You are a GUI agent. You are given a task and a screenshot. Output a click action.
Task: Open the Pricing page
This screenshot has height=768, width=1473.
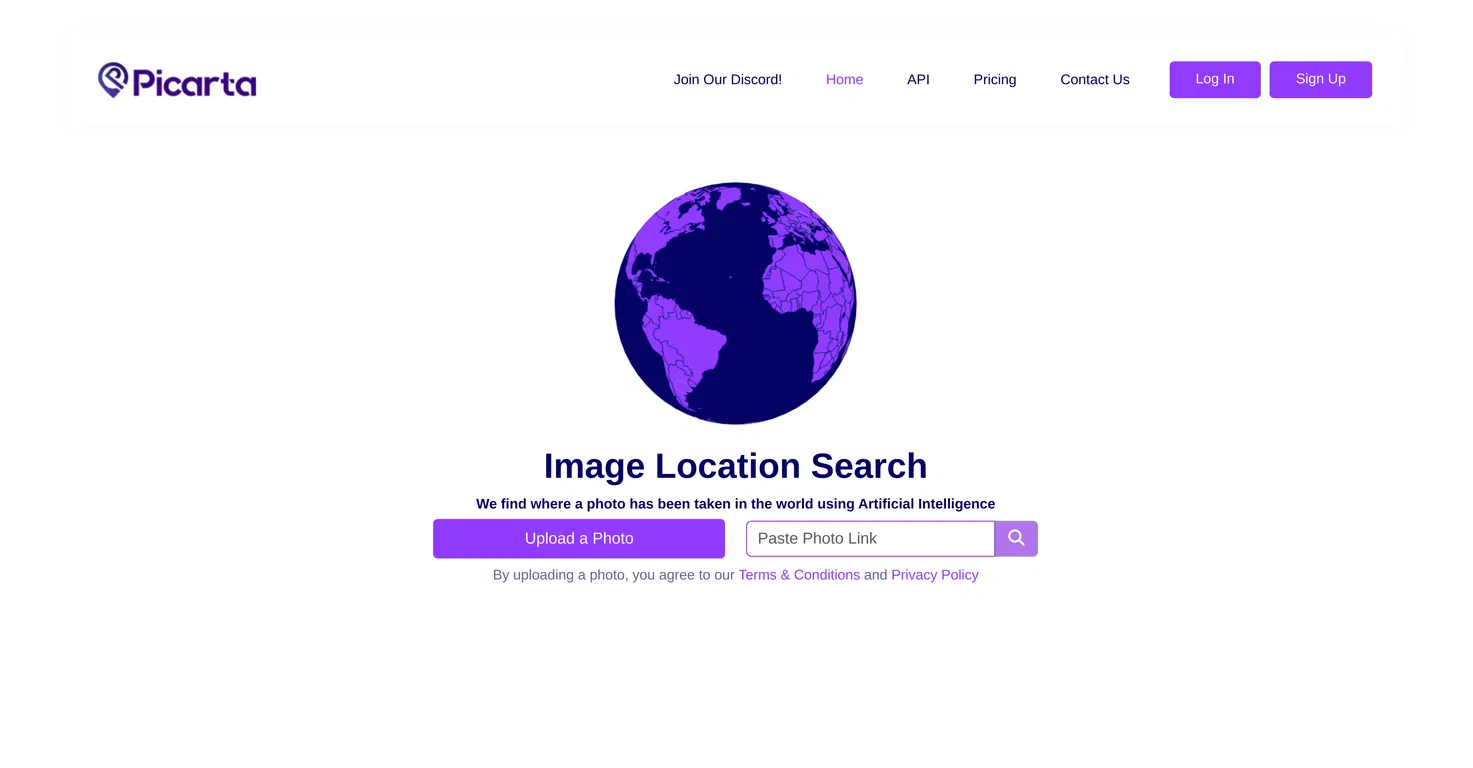click(x=995, y=80)
